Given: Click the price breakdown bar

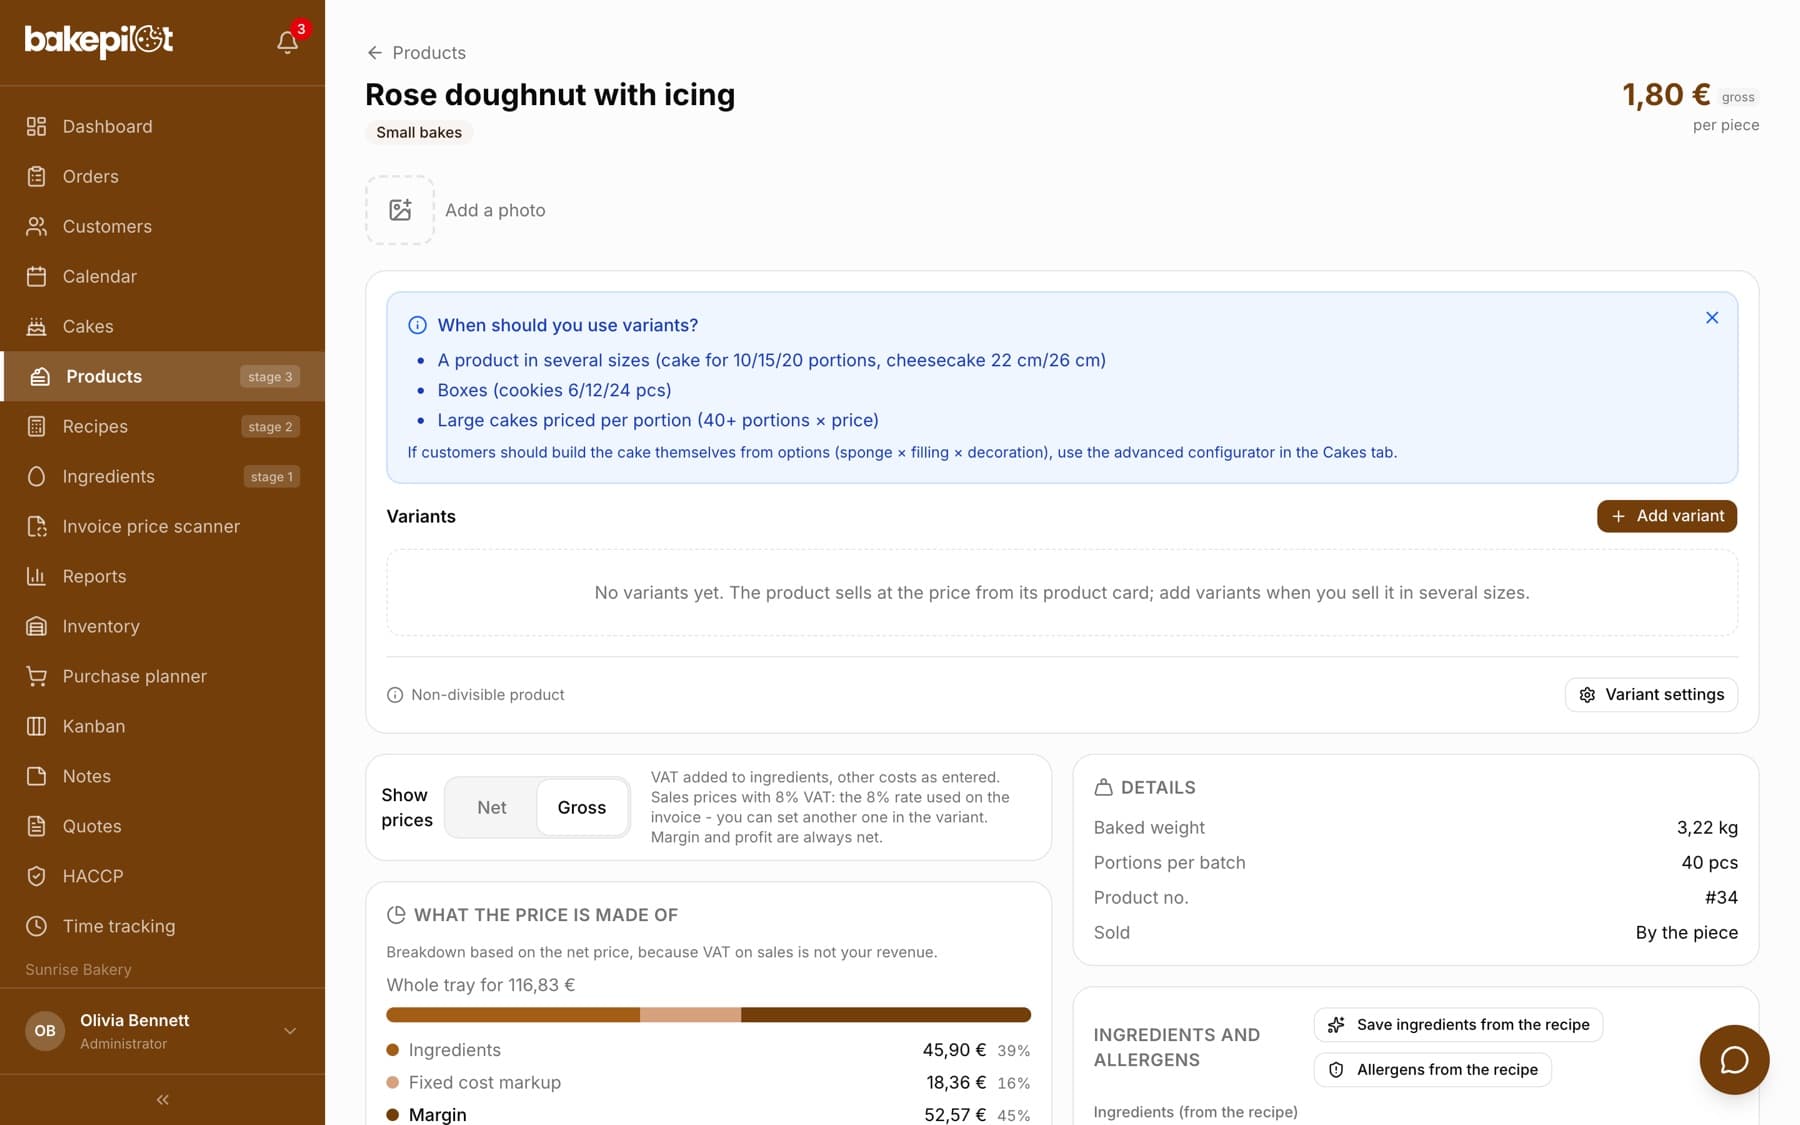Looking at the screenshot, I should tap(708, 1015).
